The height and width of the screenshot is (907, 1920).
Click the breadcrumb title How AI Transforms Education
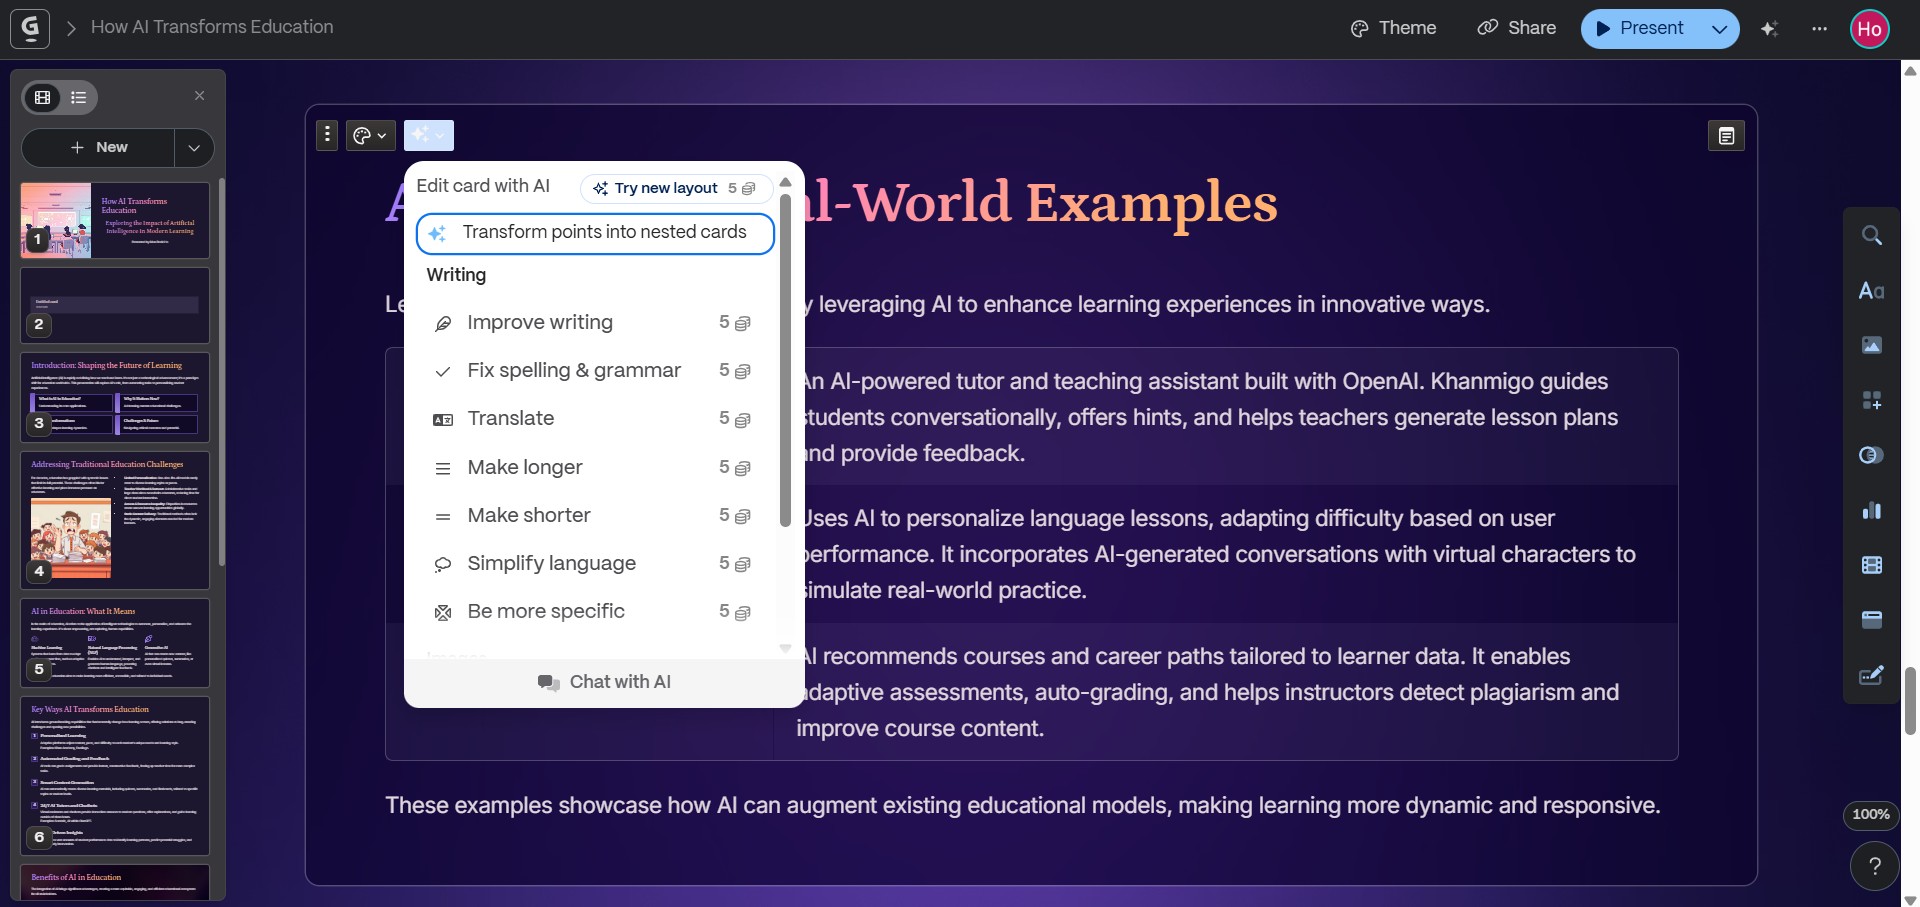[x=212, y=27]
